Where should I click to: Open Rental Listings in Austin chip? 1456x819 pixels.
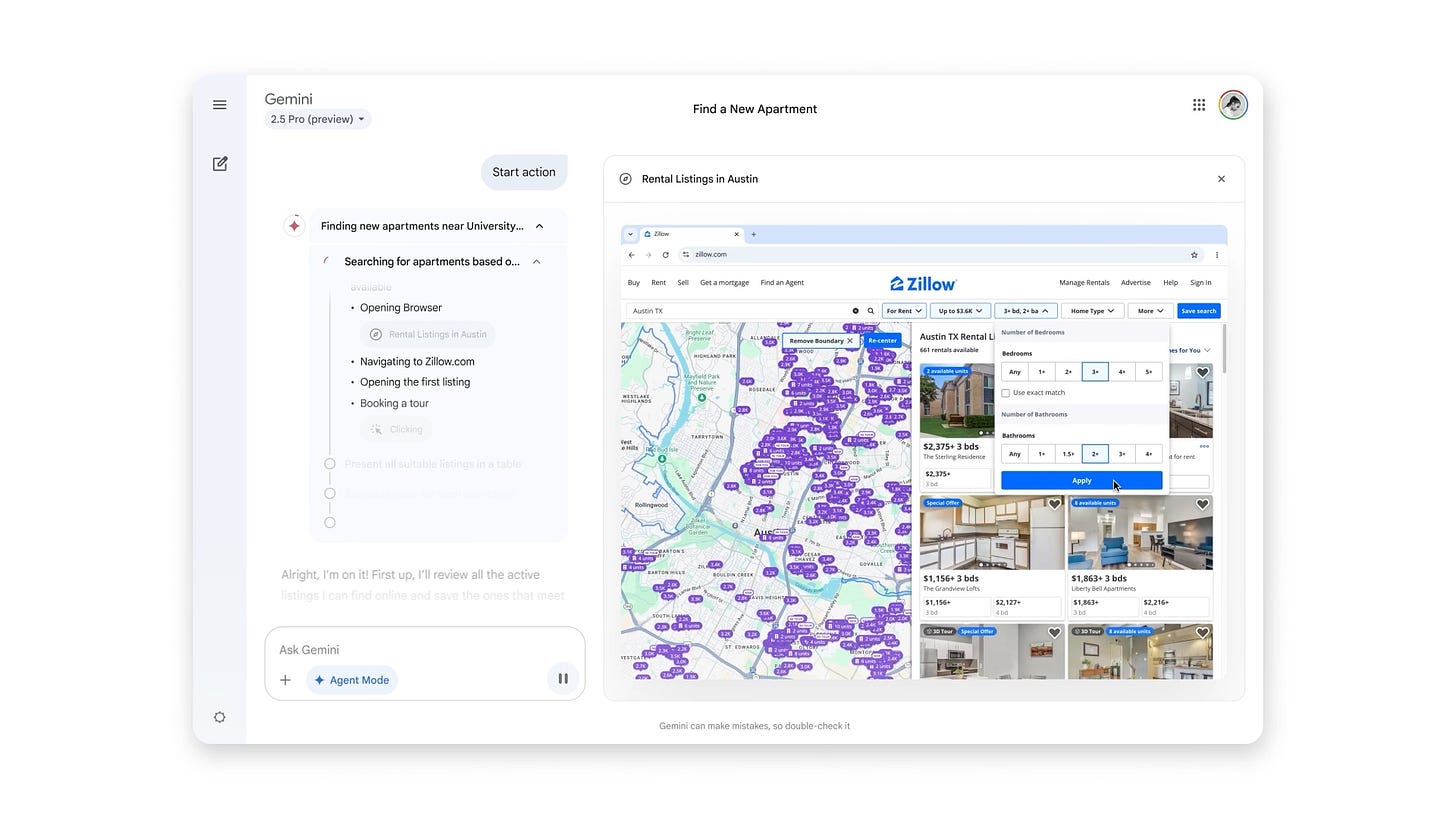click(x=428, y=334)
